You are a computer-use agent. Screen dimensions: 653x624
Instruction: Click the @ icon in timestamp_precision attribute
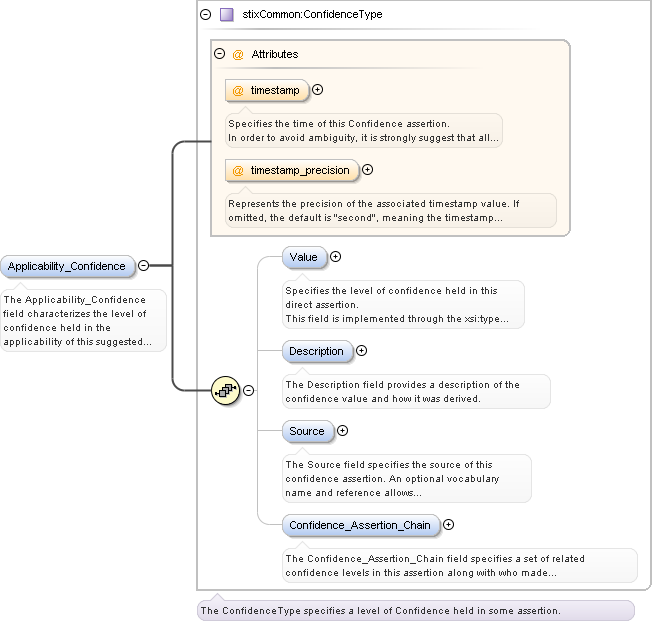coord(238,170)
